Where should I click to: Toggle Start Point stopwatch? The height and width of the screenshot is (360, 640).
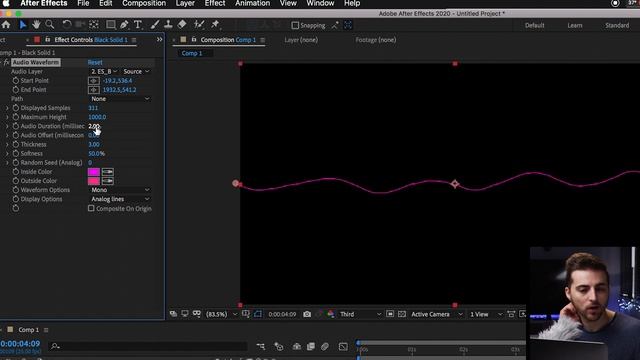16,81
